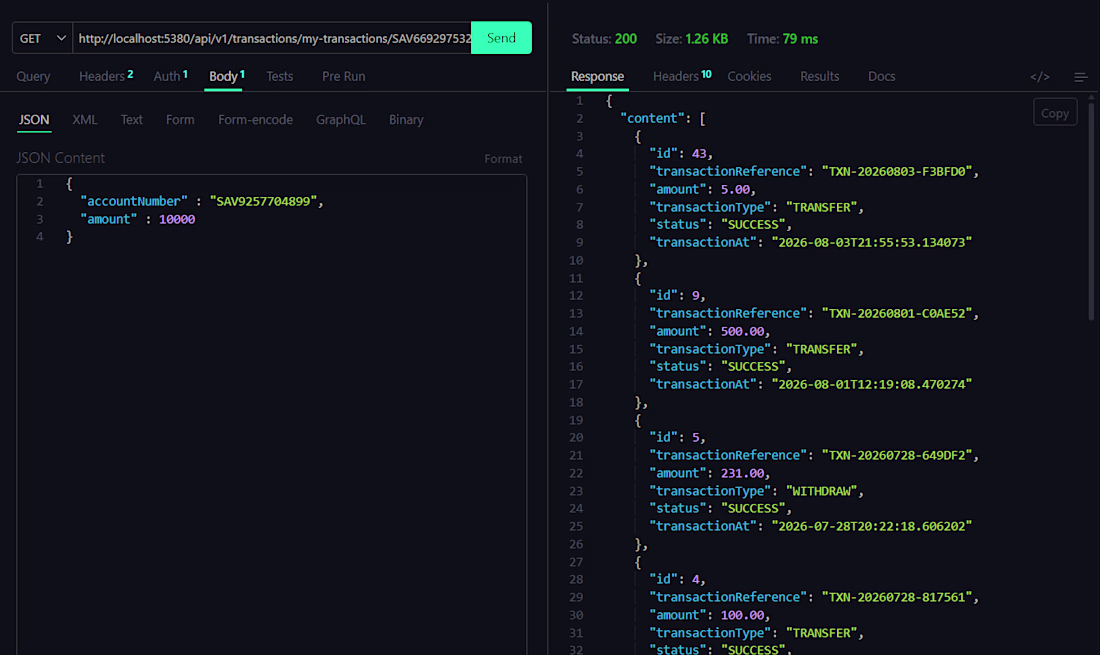This screenshot has width=1100, height=655.
Task: Click the accountNumber value "SAV9257704899"
Action: click(263, 201)
